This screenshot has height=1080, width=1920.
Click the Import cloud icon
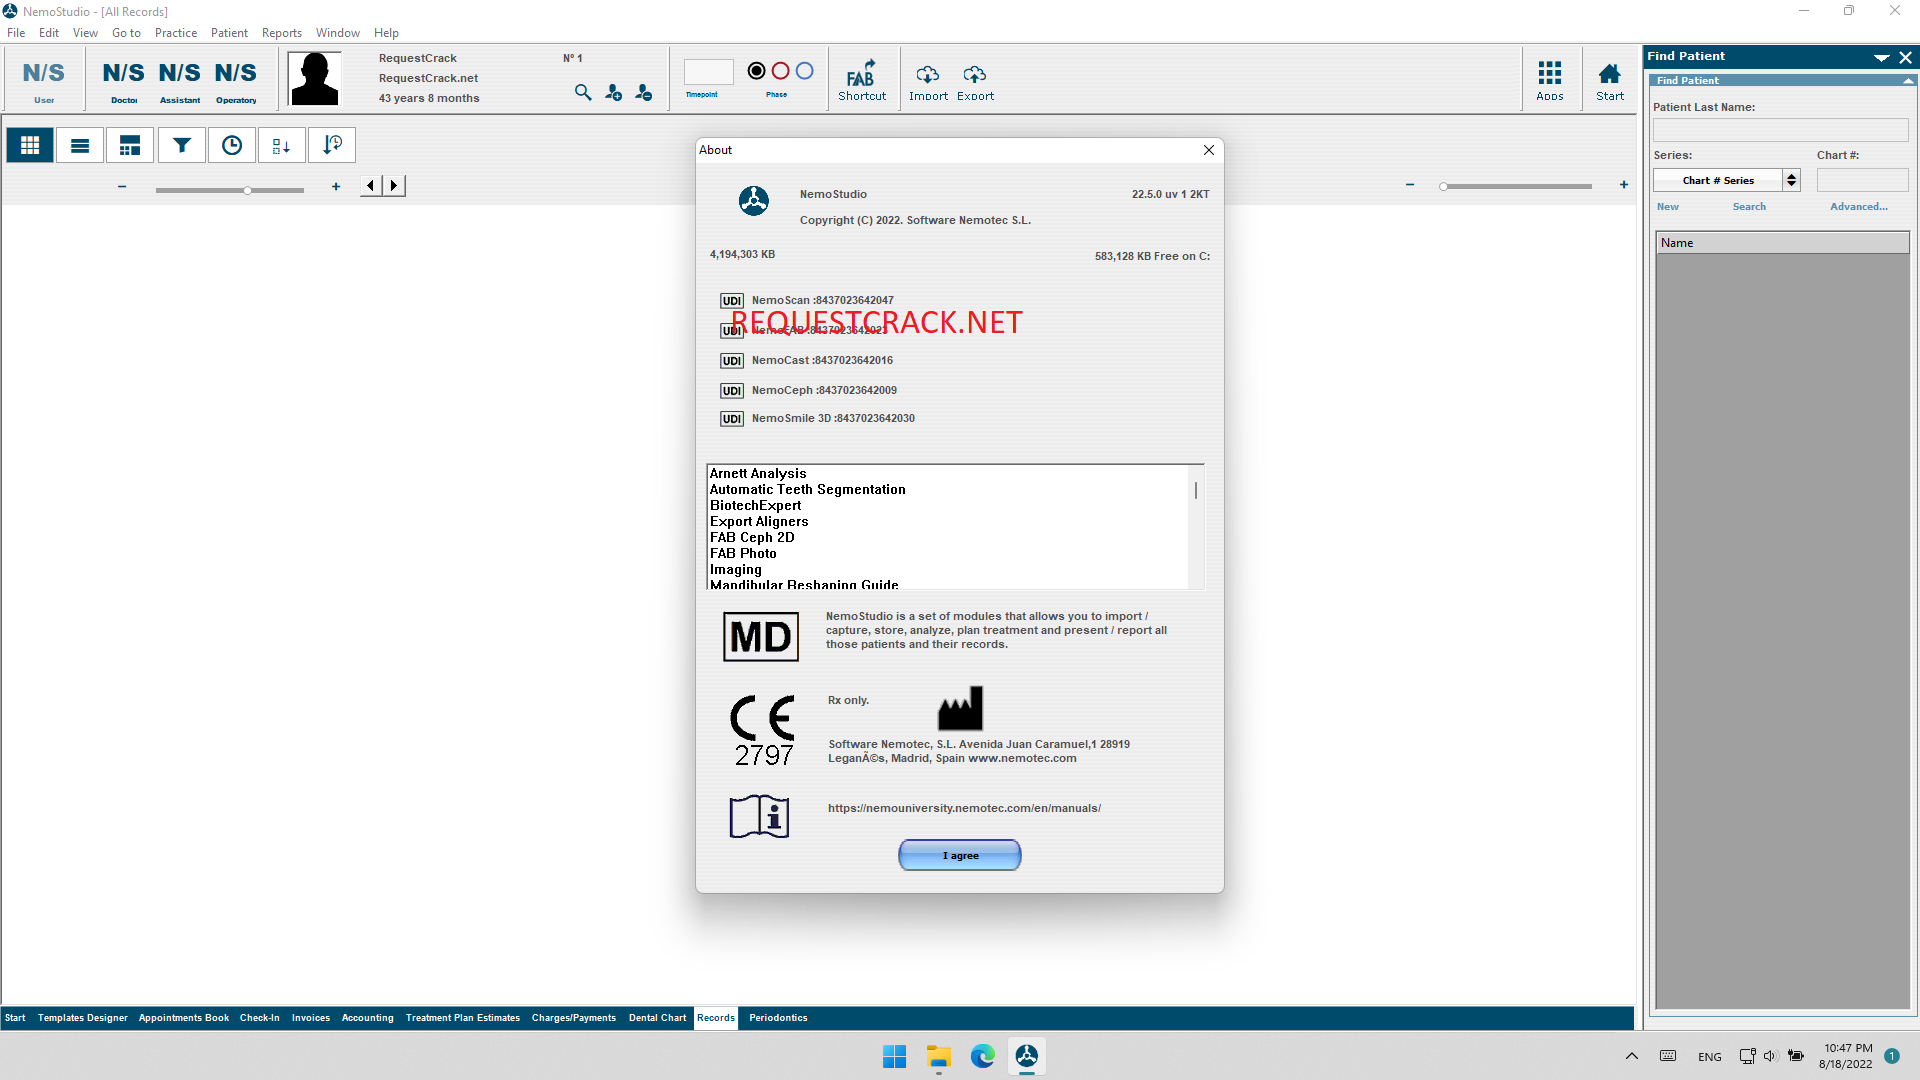click(x=927, y=74)
